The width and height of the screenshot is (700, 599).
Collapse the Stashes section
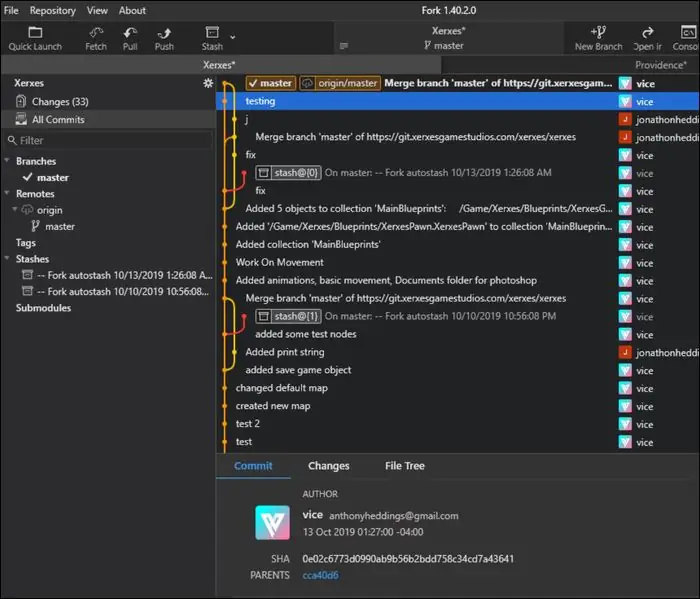[x=7, y=258]
